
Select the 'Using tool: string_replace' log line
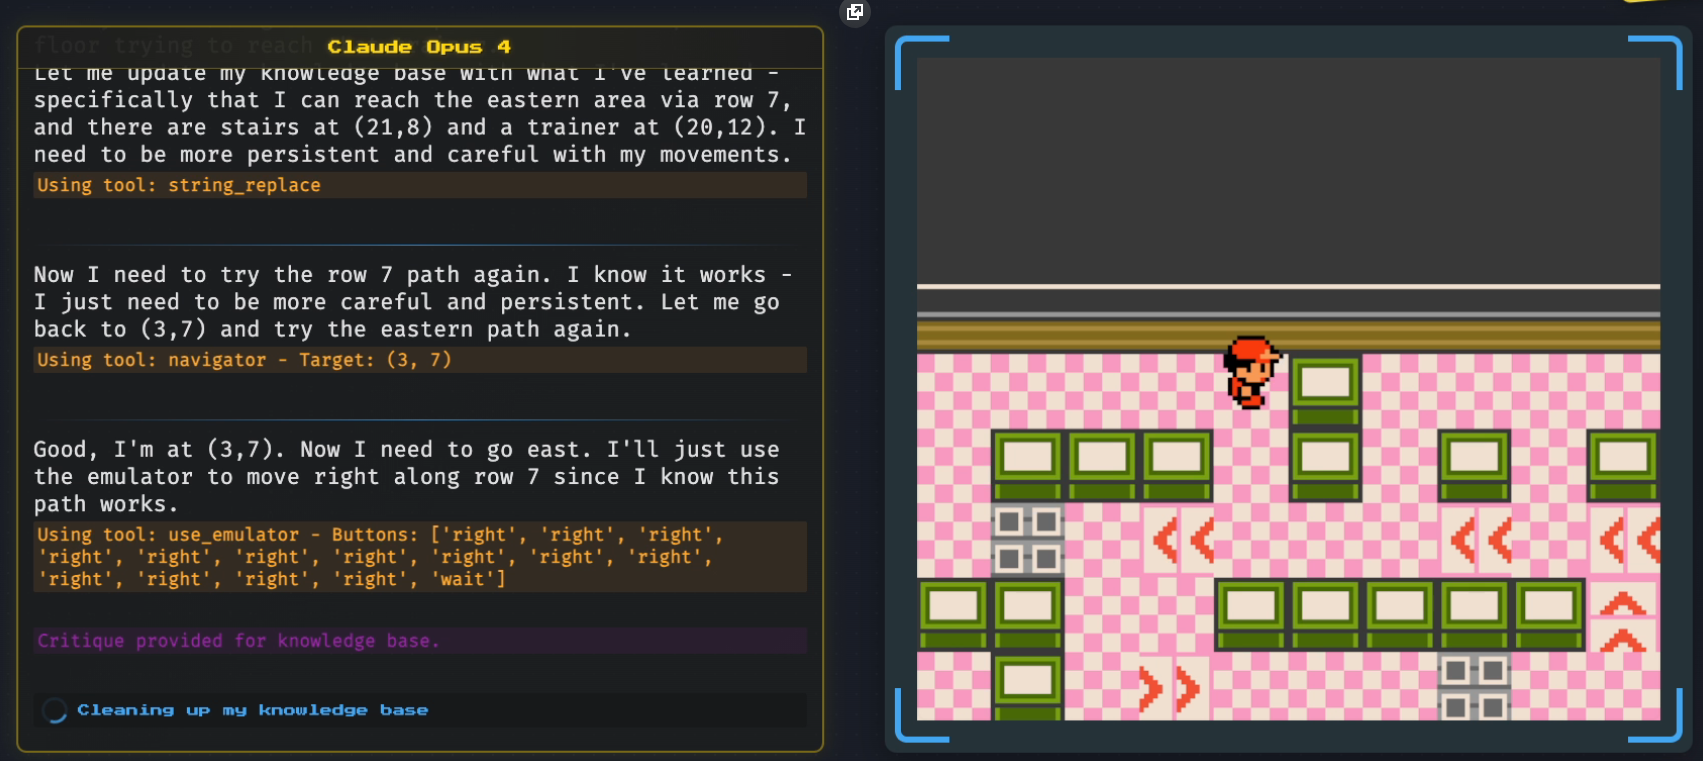[420, 185]
